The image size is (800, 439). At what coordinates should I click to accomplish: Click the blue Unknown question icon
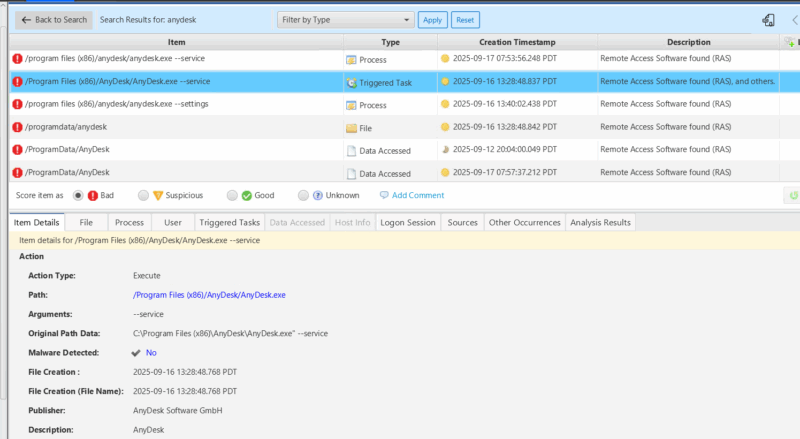pyautogui.click(x=318, y=196)
